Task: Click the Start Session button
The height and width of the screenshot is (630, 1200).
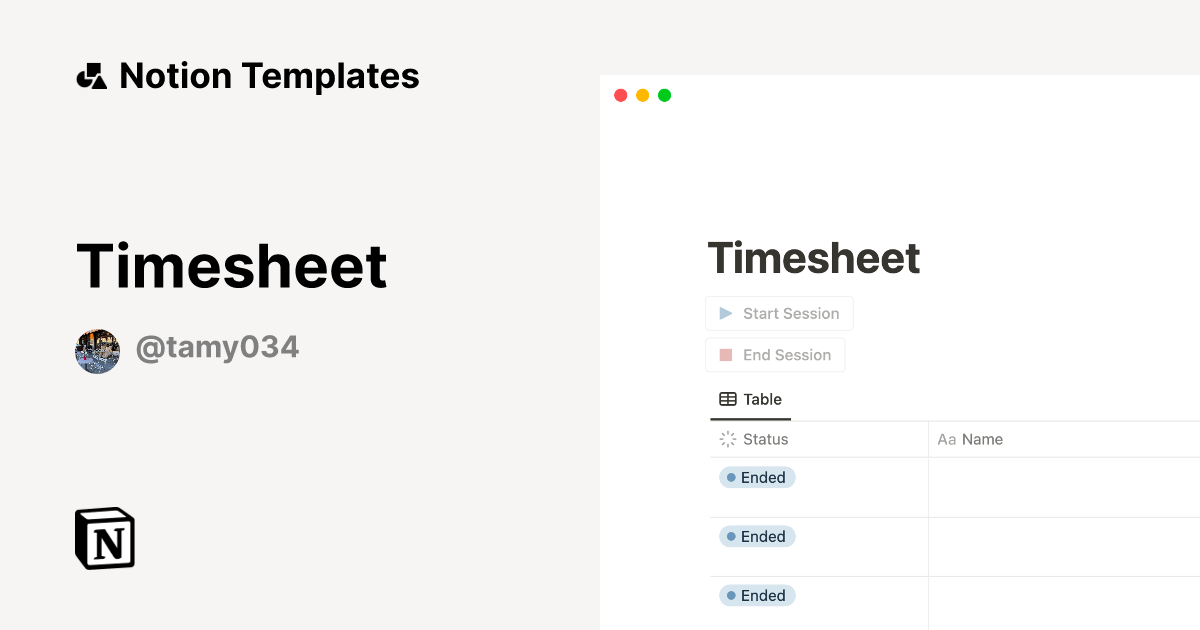Action: click(779, 313)
